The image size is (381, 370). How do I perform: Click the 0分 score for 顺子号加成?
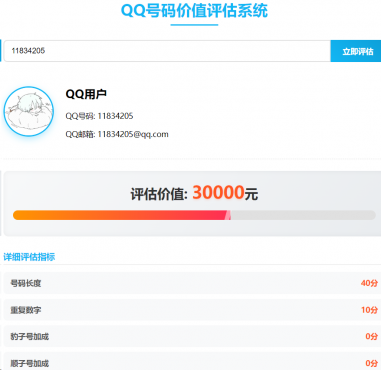(x=372, y=363)
